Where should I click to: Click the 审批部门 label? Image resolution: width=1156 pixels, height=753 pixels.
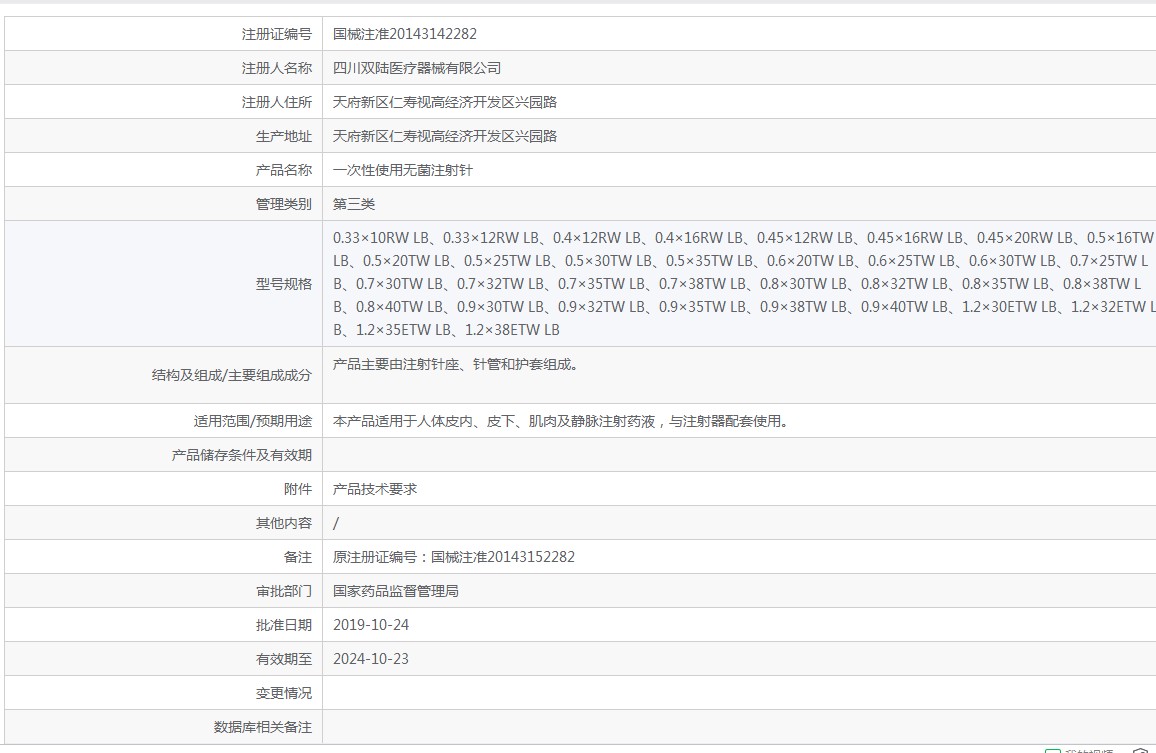click(x=284, y=591)
